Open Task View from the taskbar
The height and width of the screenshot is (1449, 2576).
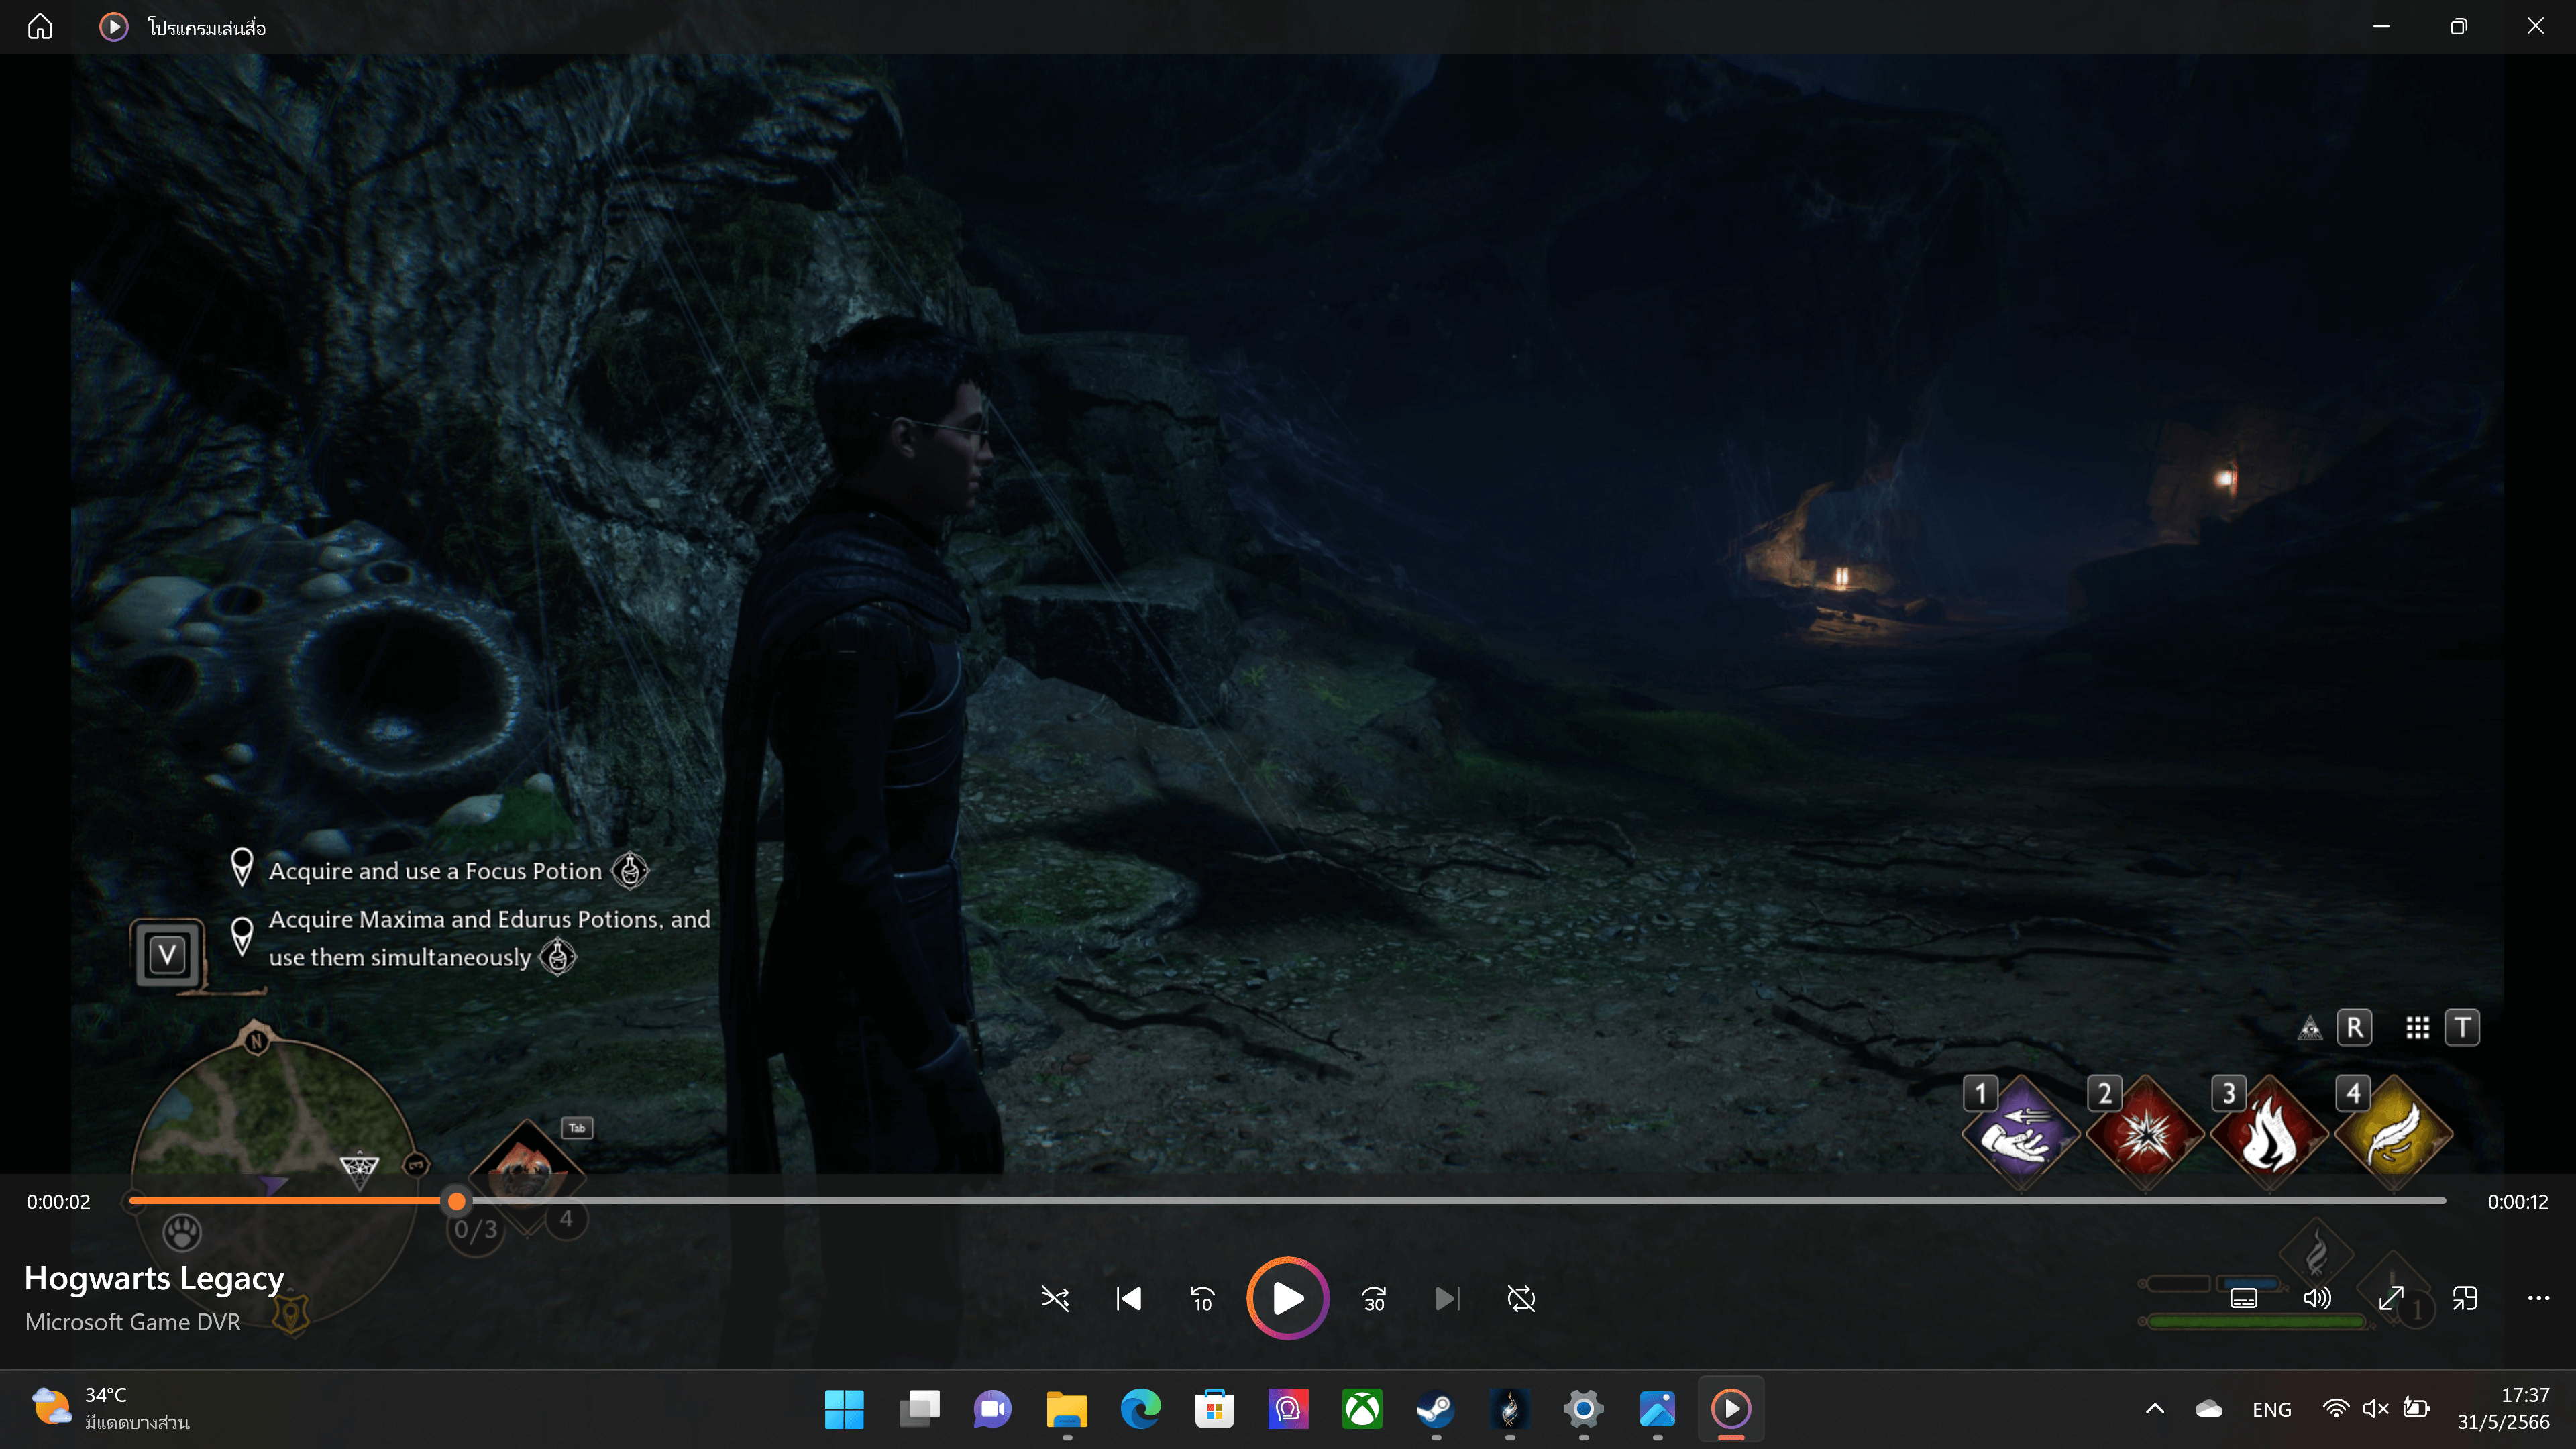pyautogui.click(x=918, y=1409)
